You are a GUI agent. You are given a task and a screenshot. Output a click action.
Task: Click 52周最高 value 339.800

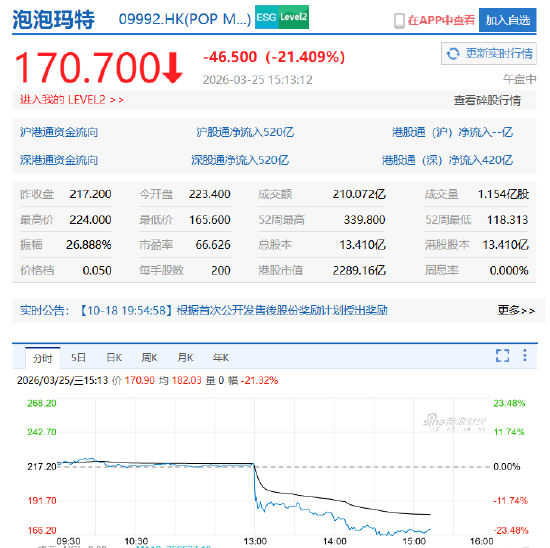(x=364, y=220)
